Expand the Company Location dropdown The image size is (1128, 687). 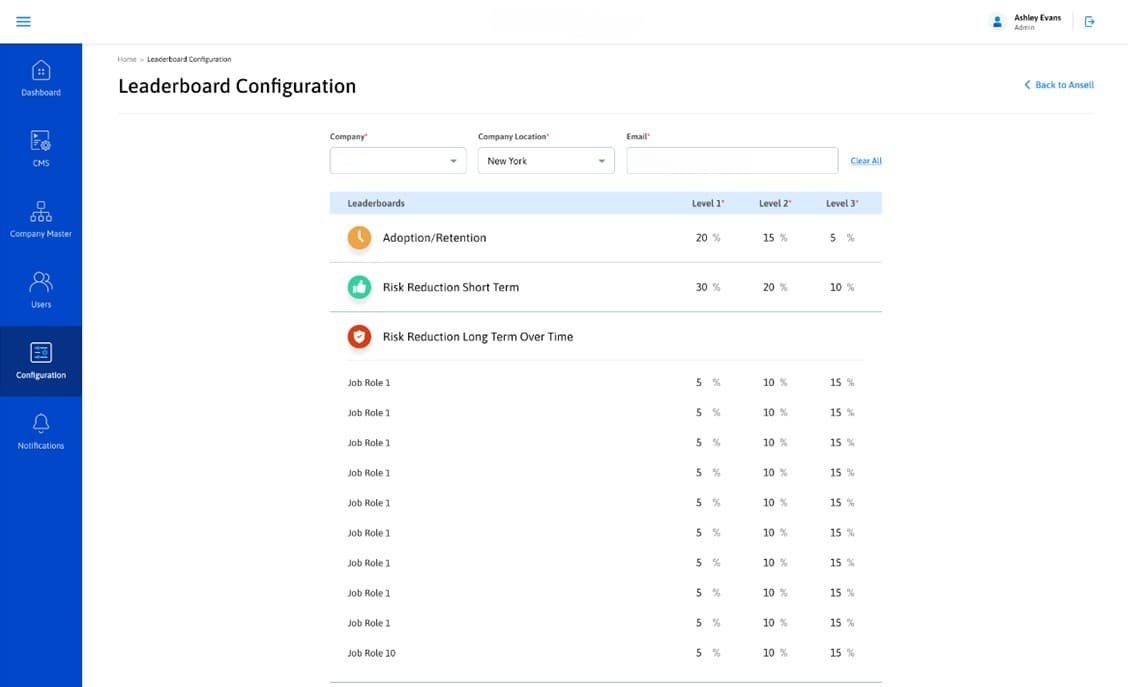[x=546, y=161]
